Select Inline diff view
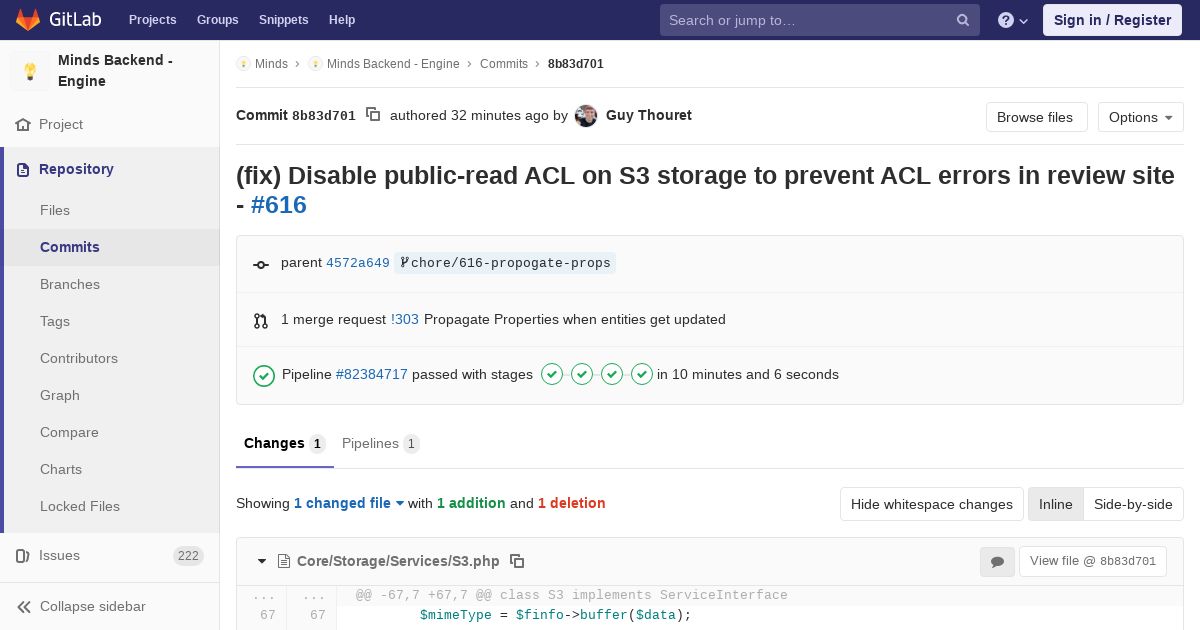 pyautogui.click(x=1055, y=504)
